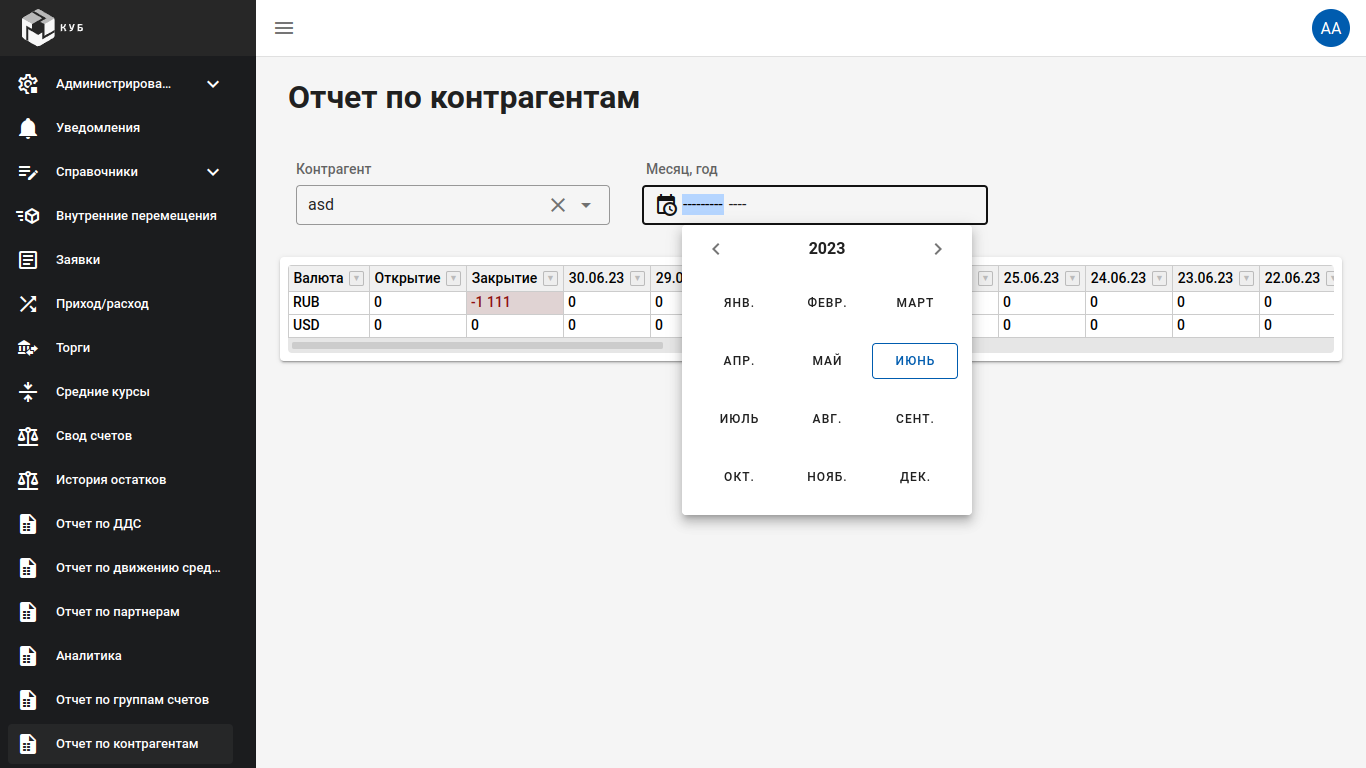The width and height of the screenshot is (1366, 768).
Task: Expand the Справочники menu chevron
Action: (x=213, y=172)
